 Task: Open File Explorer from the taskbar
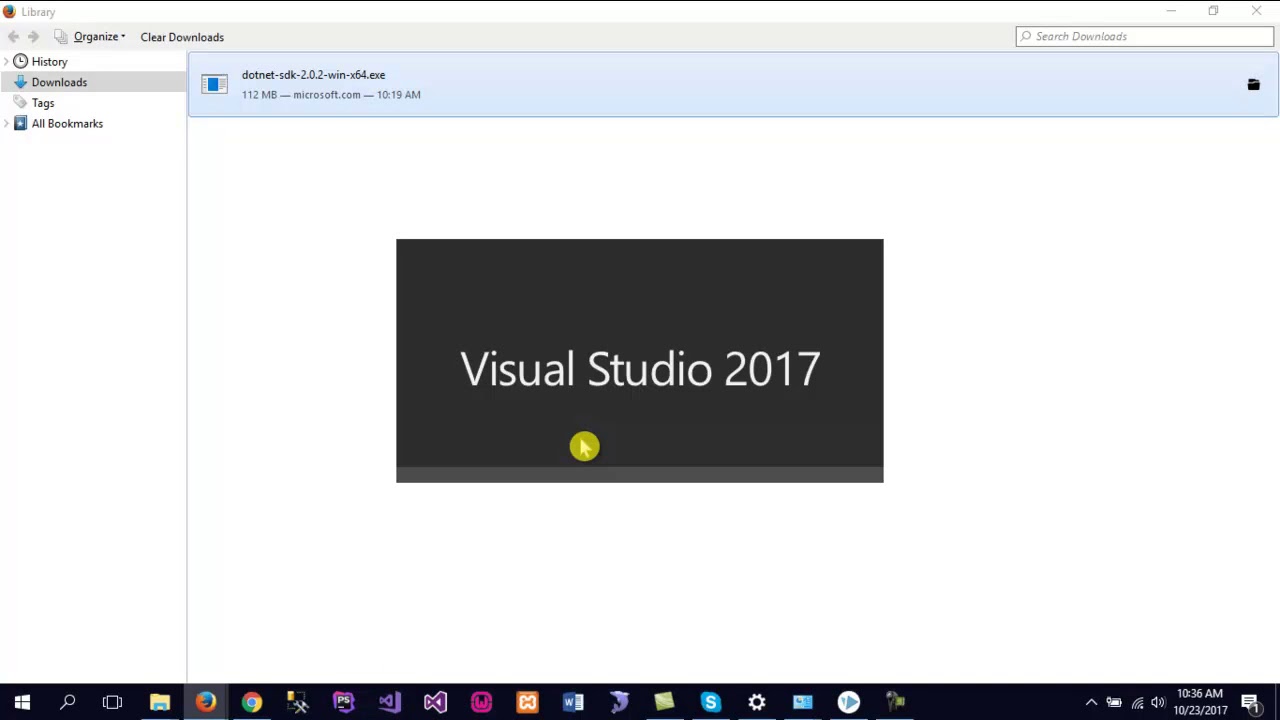coord(160,702)
